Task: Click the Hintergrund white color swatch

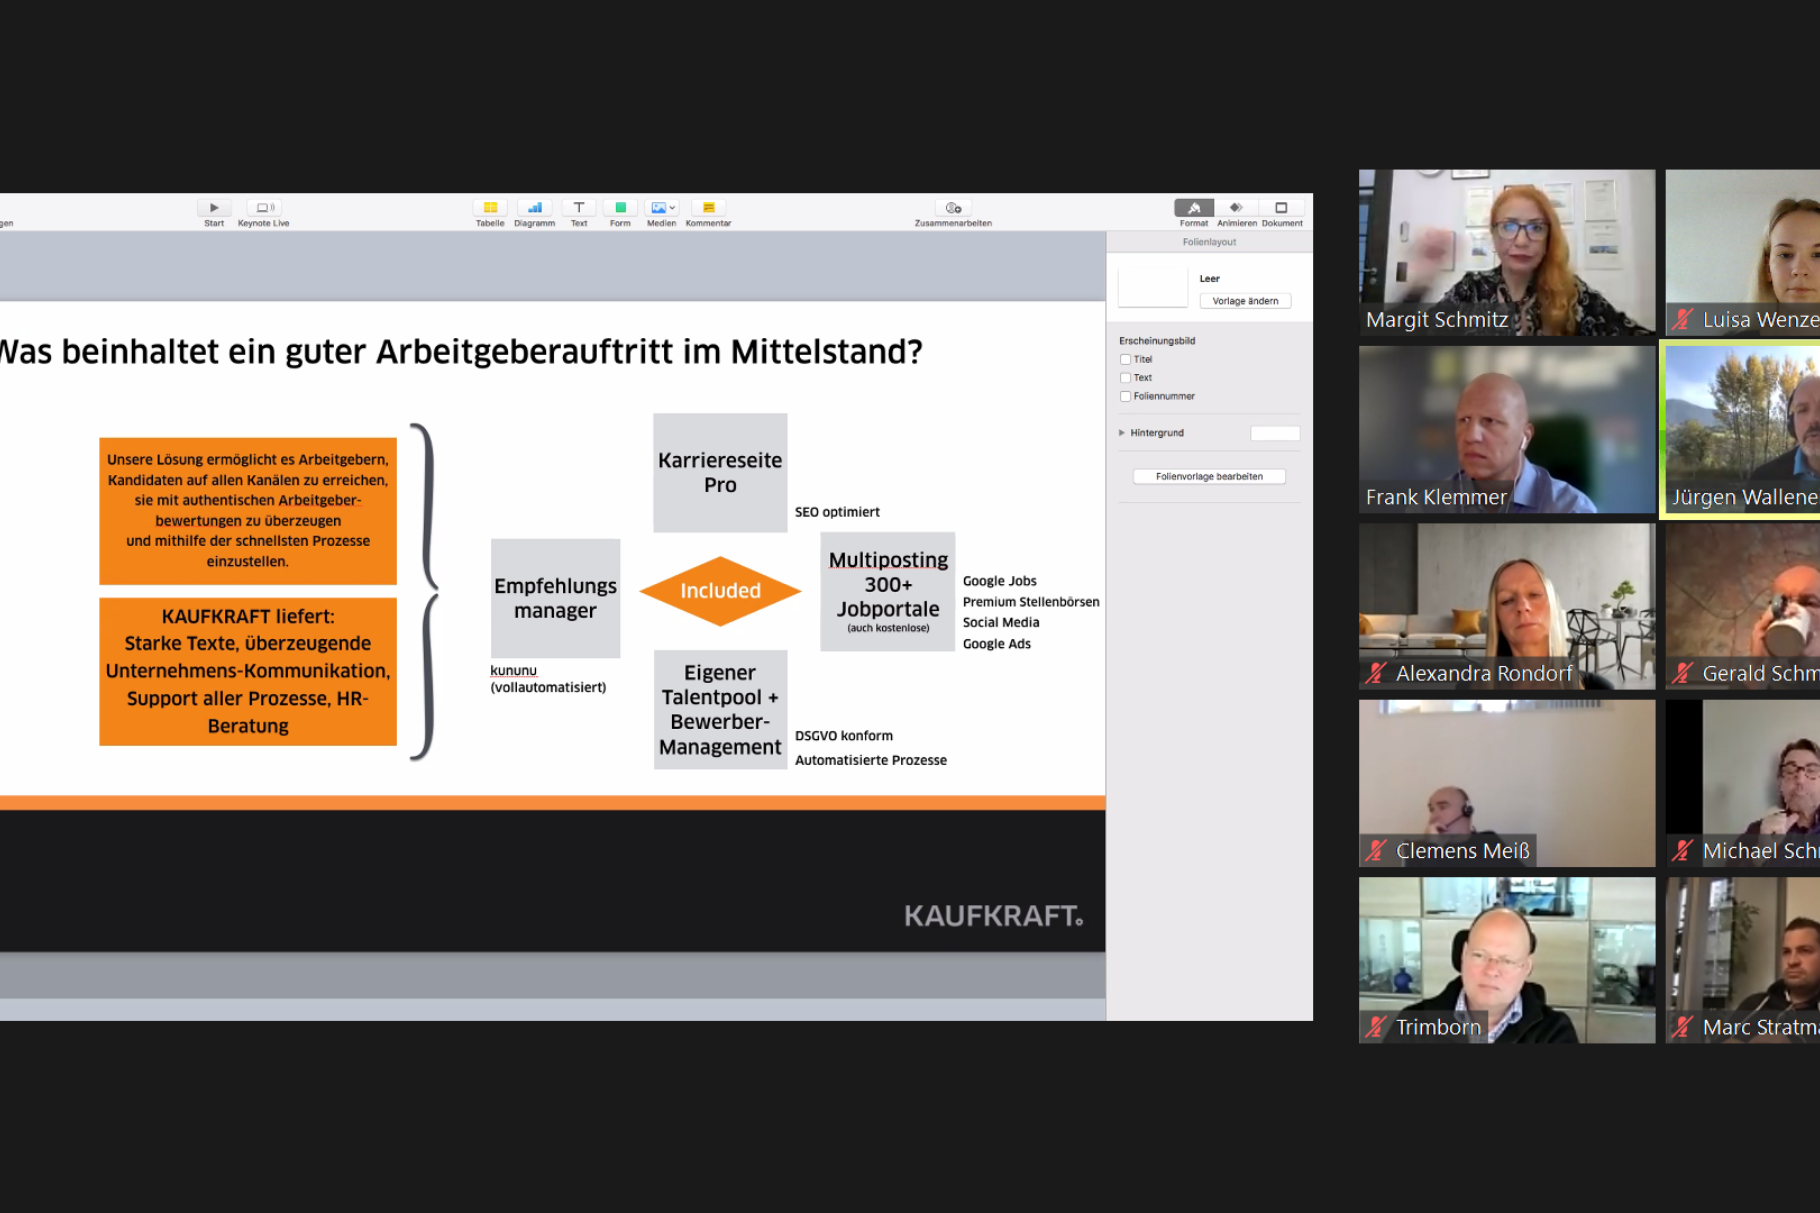Action: 1275,433
